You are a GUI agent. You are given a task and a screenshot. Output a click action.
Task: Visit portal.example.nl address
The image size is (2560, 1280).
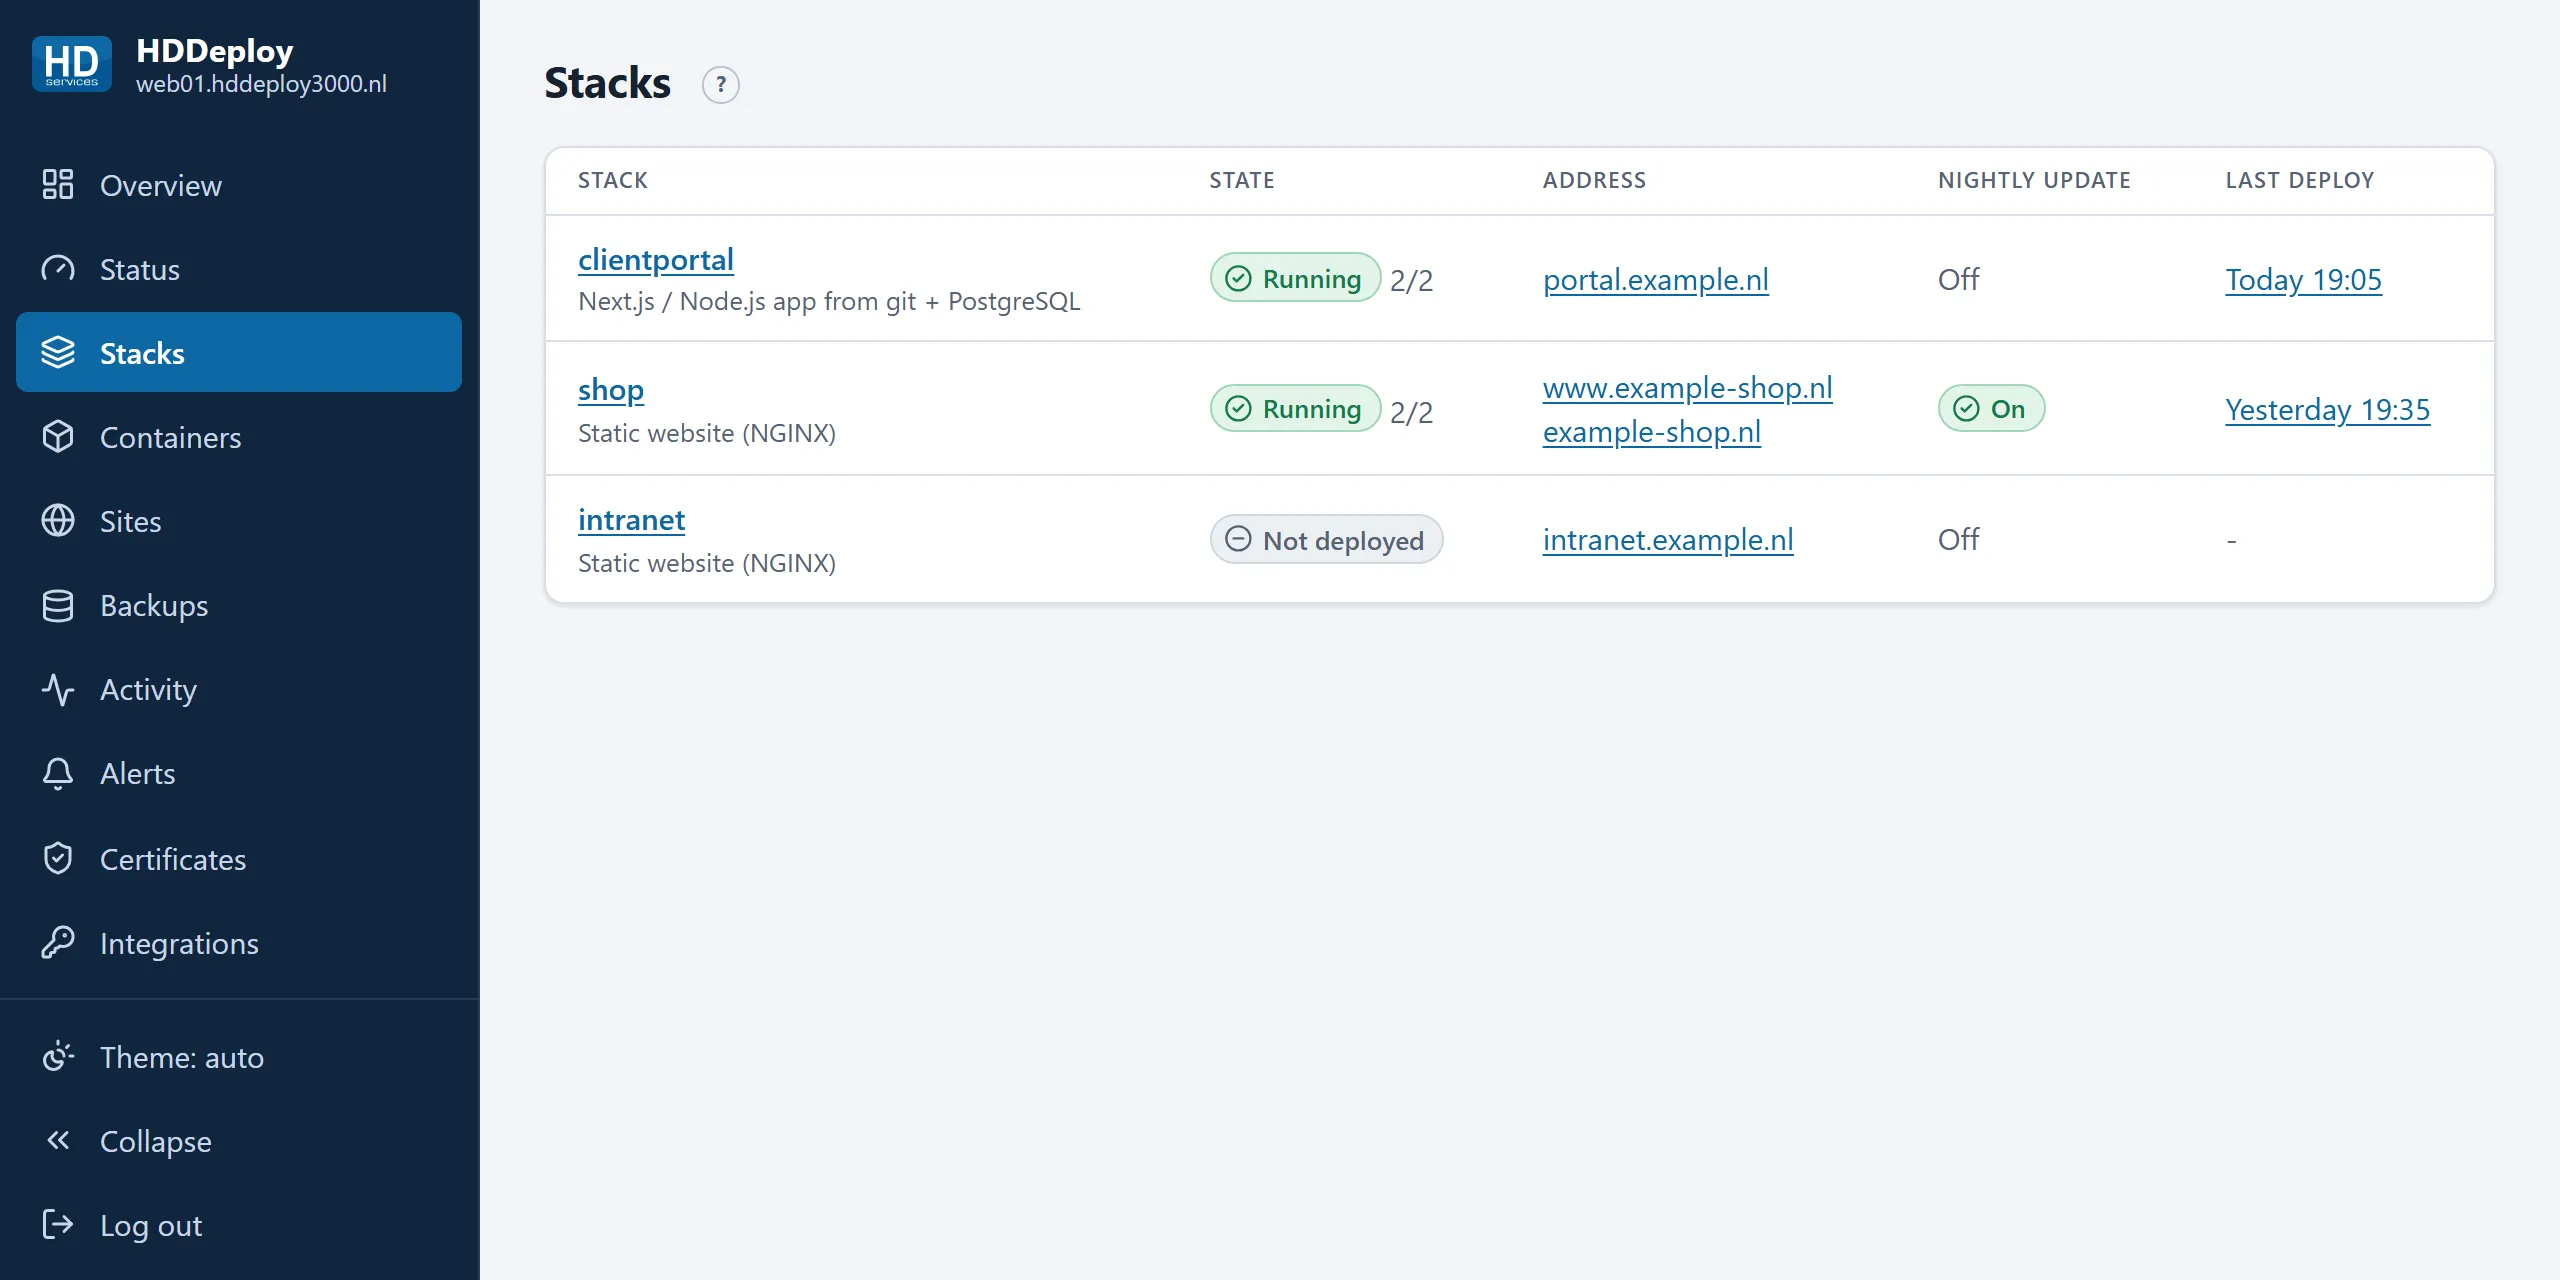pos(1655,280)
